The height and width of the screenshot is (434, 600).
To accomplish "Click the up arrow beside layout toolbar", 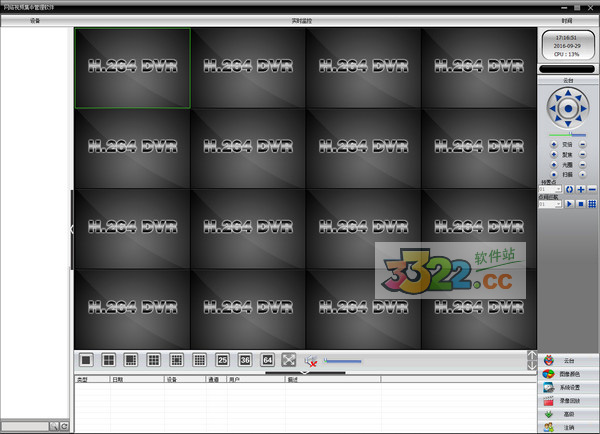I will point(532,356).
